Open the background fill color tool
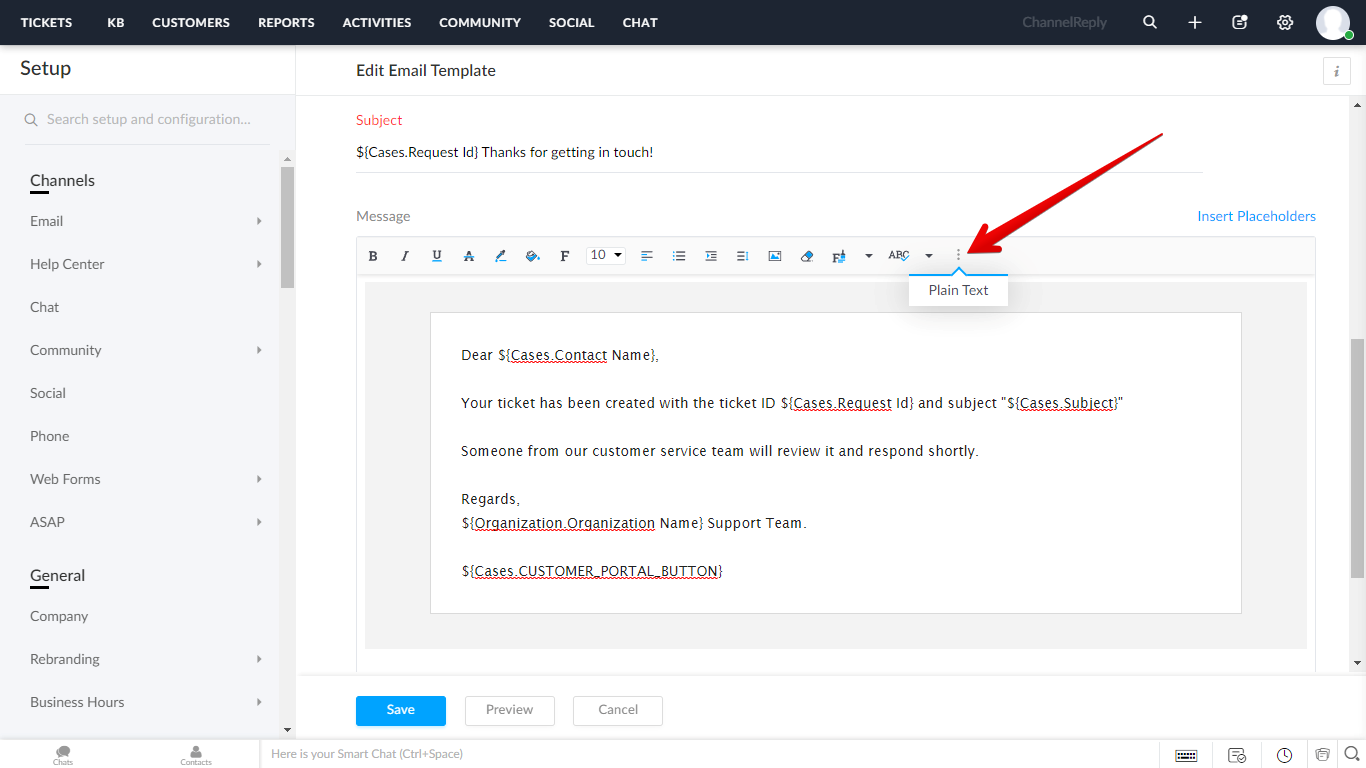This screenshot has height=768, width=1366. 533,256
